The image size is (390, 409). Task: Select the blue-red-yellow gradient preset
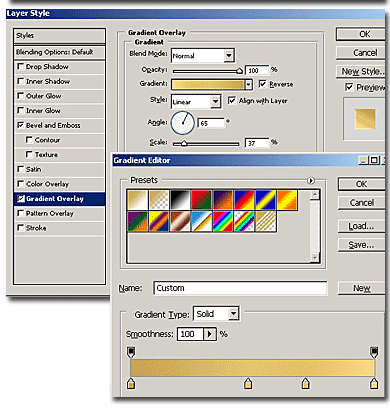244,200
